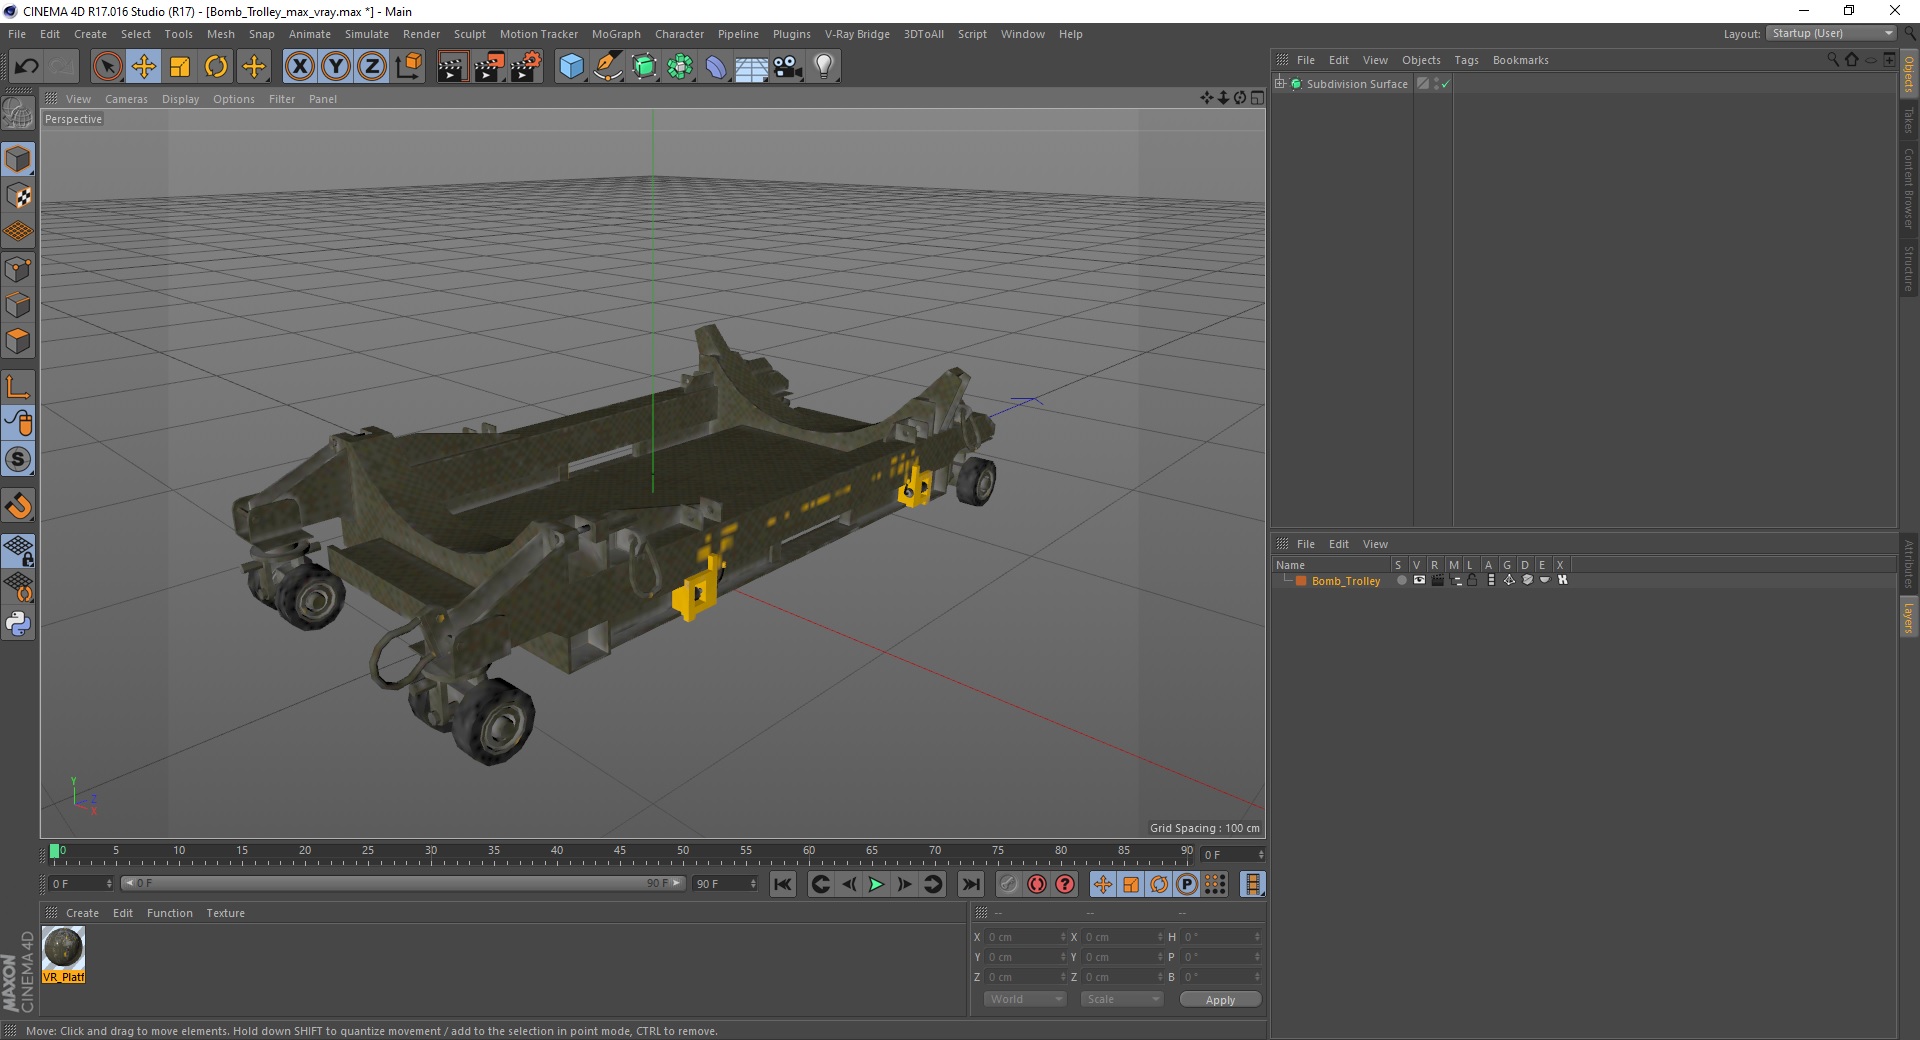Click the X position input field

1024,937
